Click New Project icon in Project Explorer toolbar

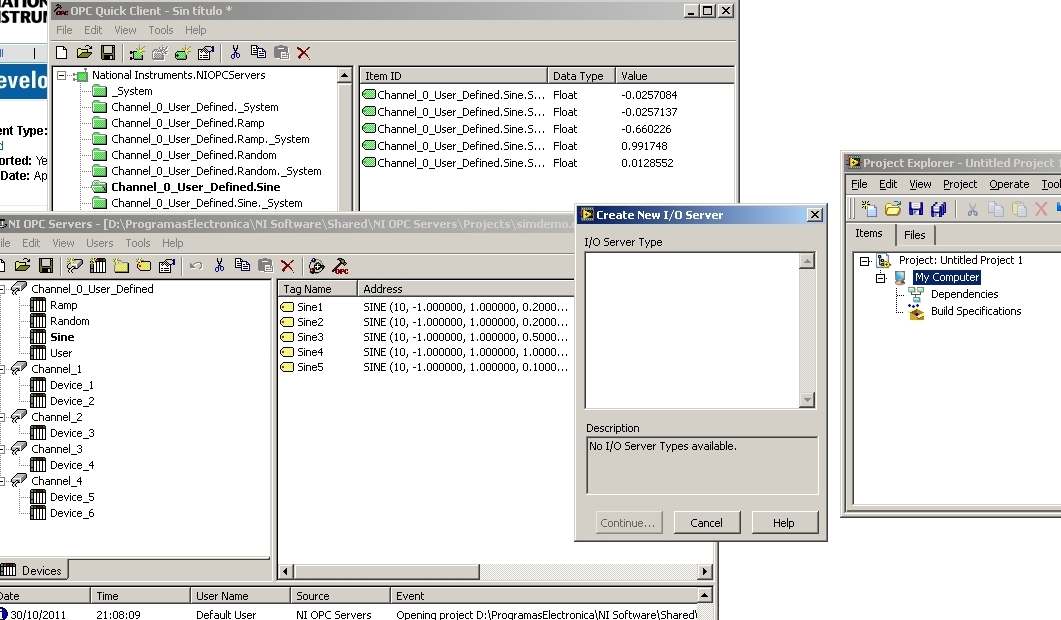(x=869, y=209)
